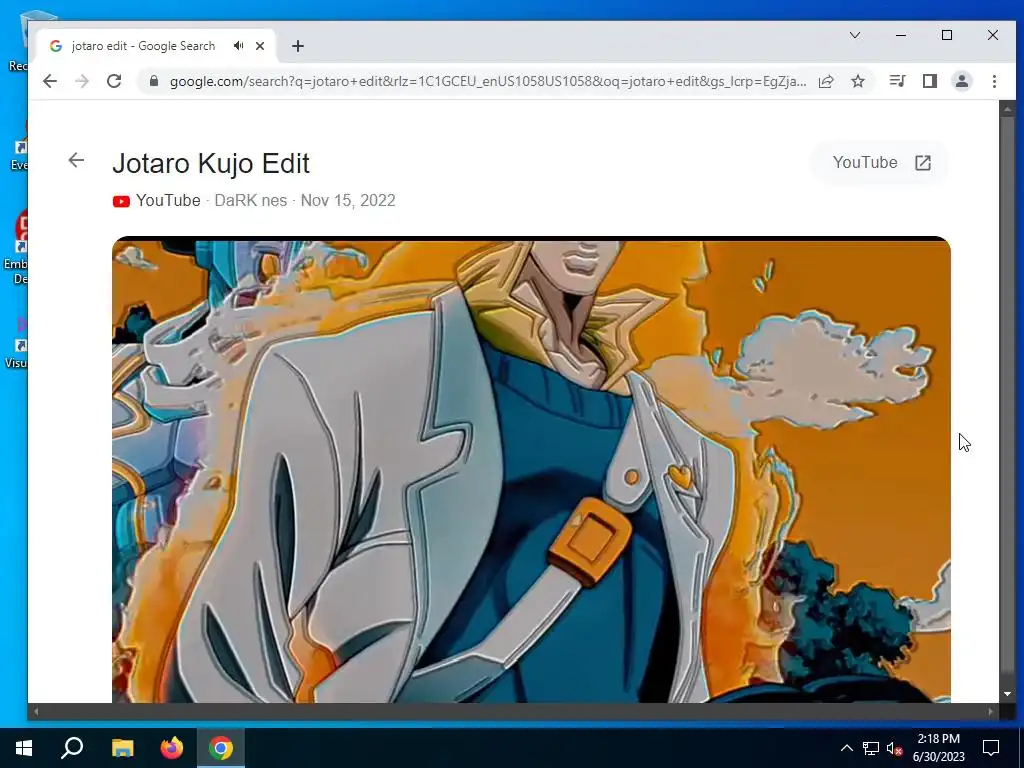This screenshot has height=768, width=1024.
Task: Click the Jotaro Kujo Edit title
Action: pos(211,163)
